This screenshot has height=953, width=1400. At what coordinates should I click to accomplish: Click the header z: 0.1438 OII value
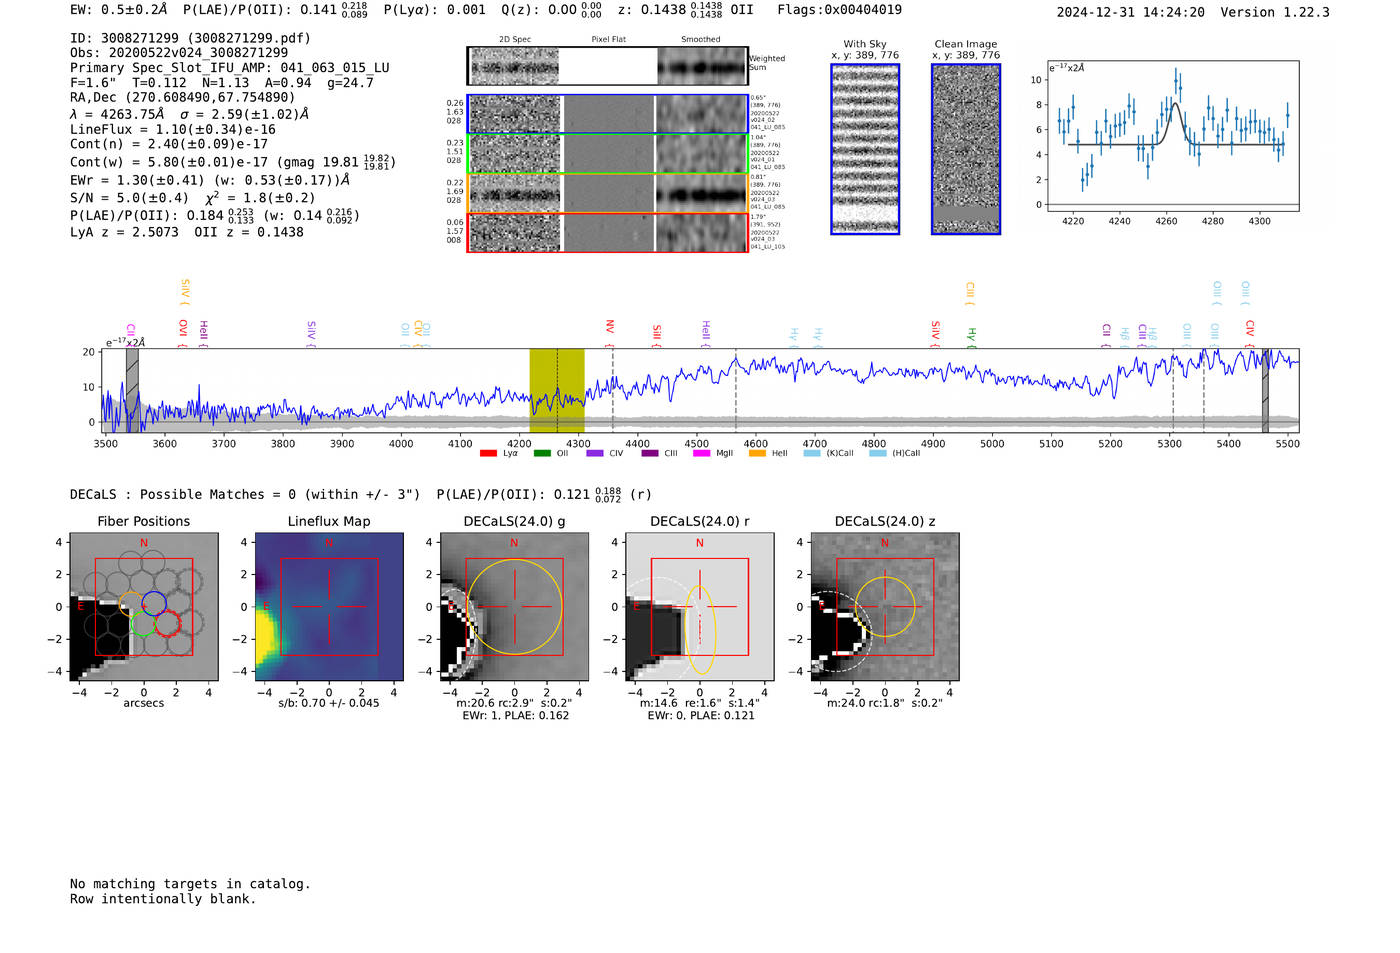click(x=685, y=10)
